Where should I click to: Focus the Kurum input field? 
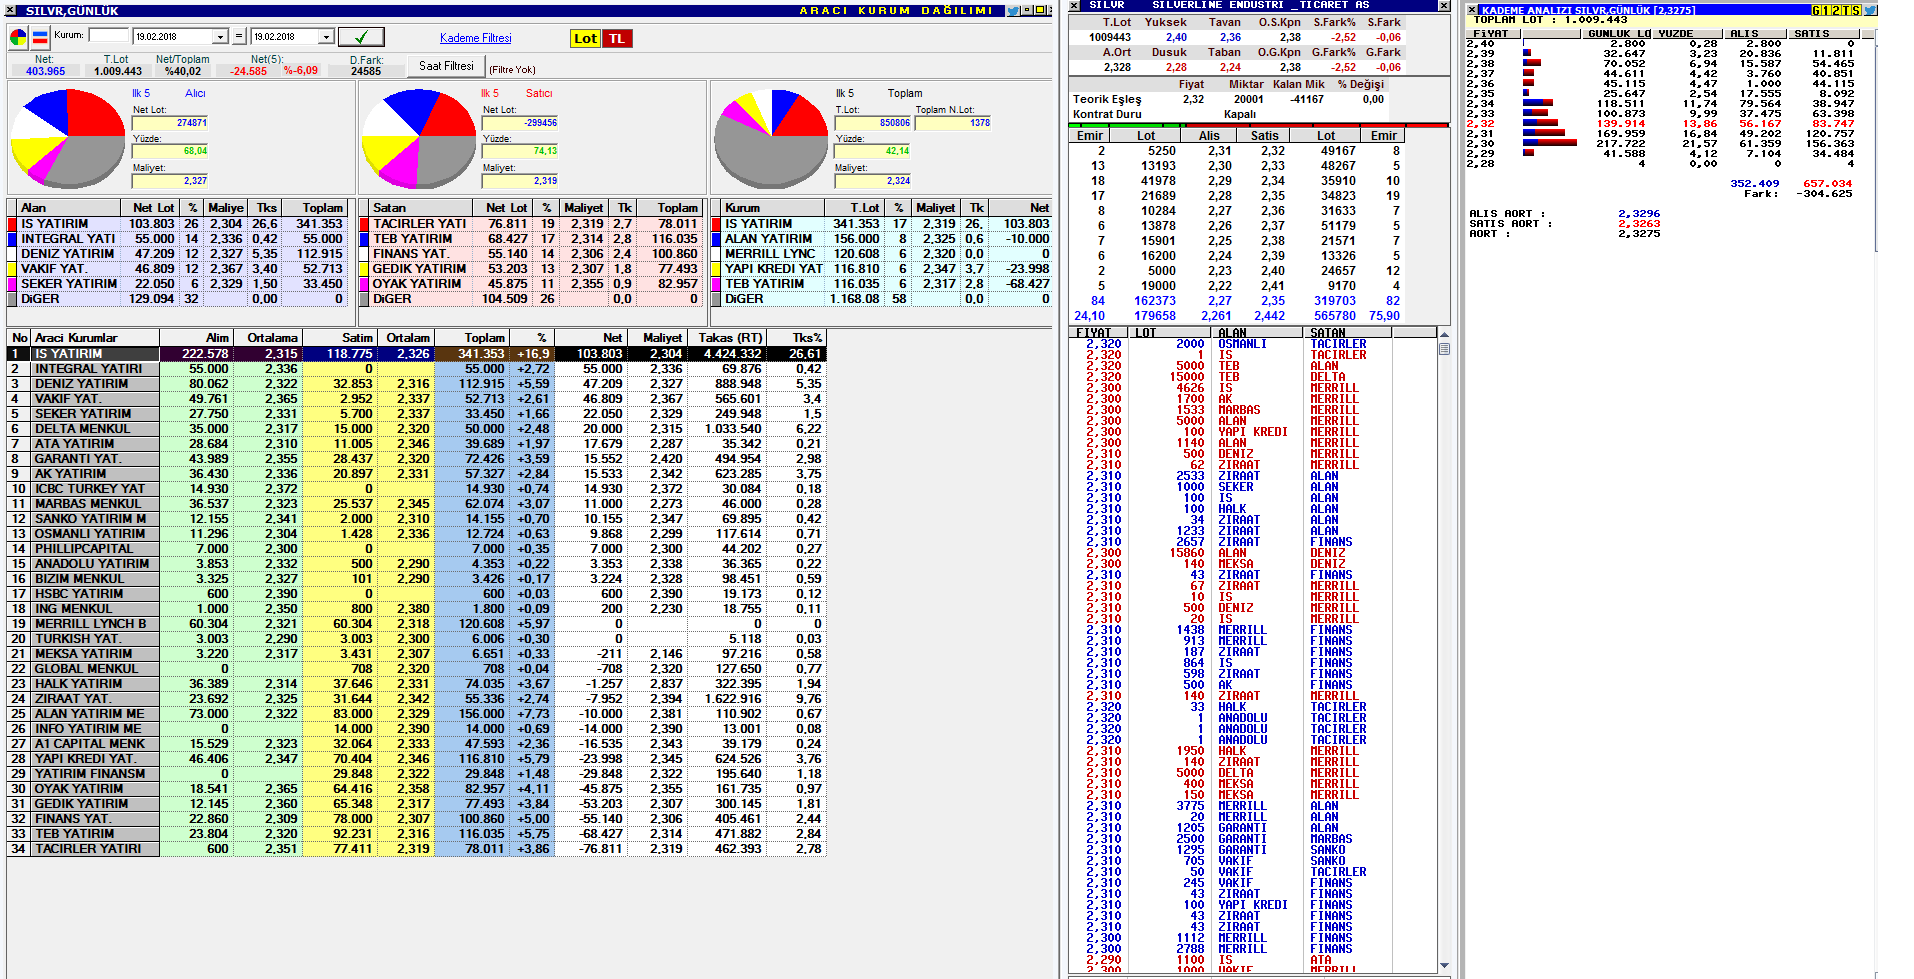(x=108, y=35)
